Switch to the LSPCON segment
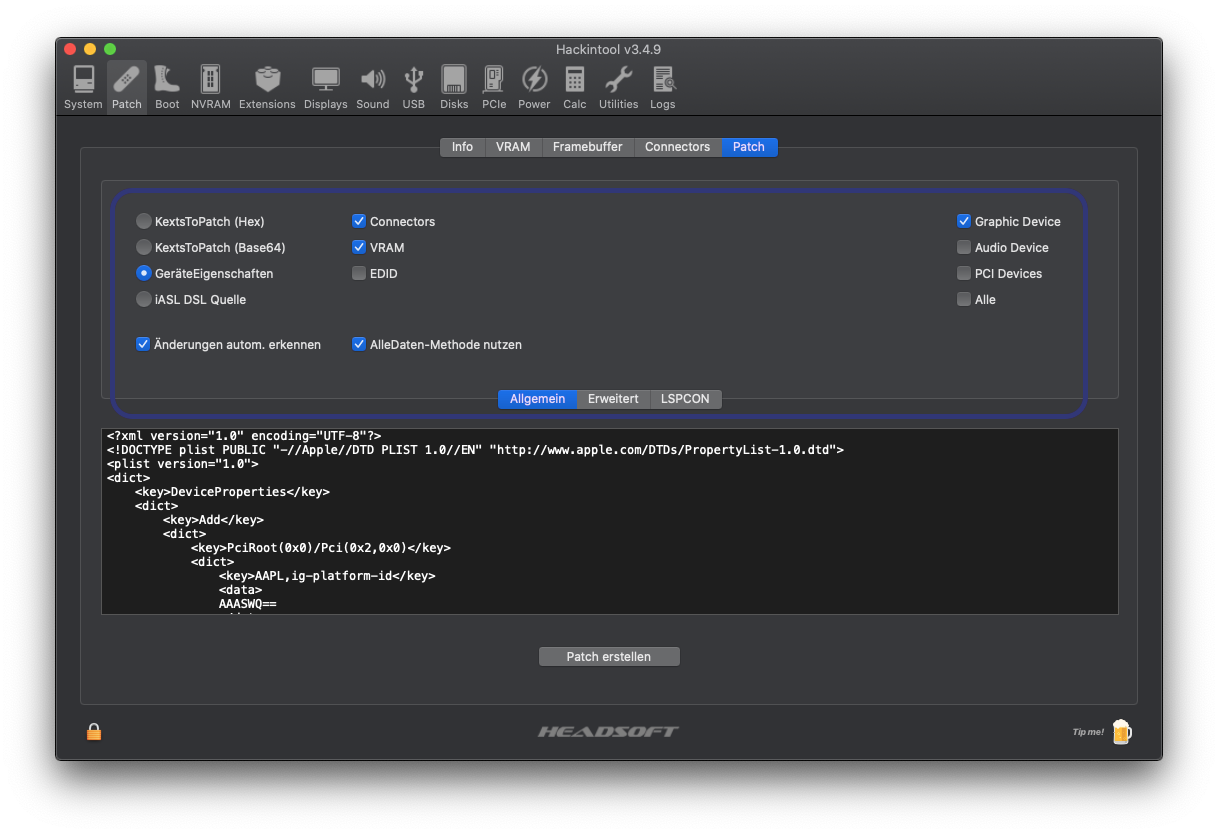Viewport: 1218px width, 834px height. pos(685,399)
